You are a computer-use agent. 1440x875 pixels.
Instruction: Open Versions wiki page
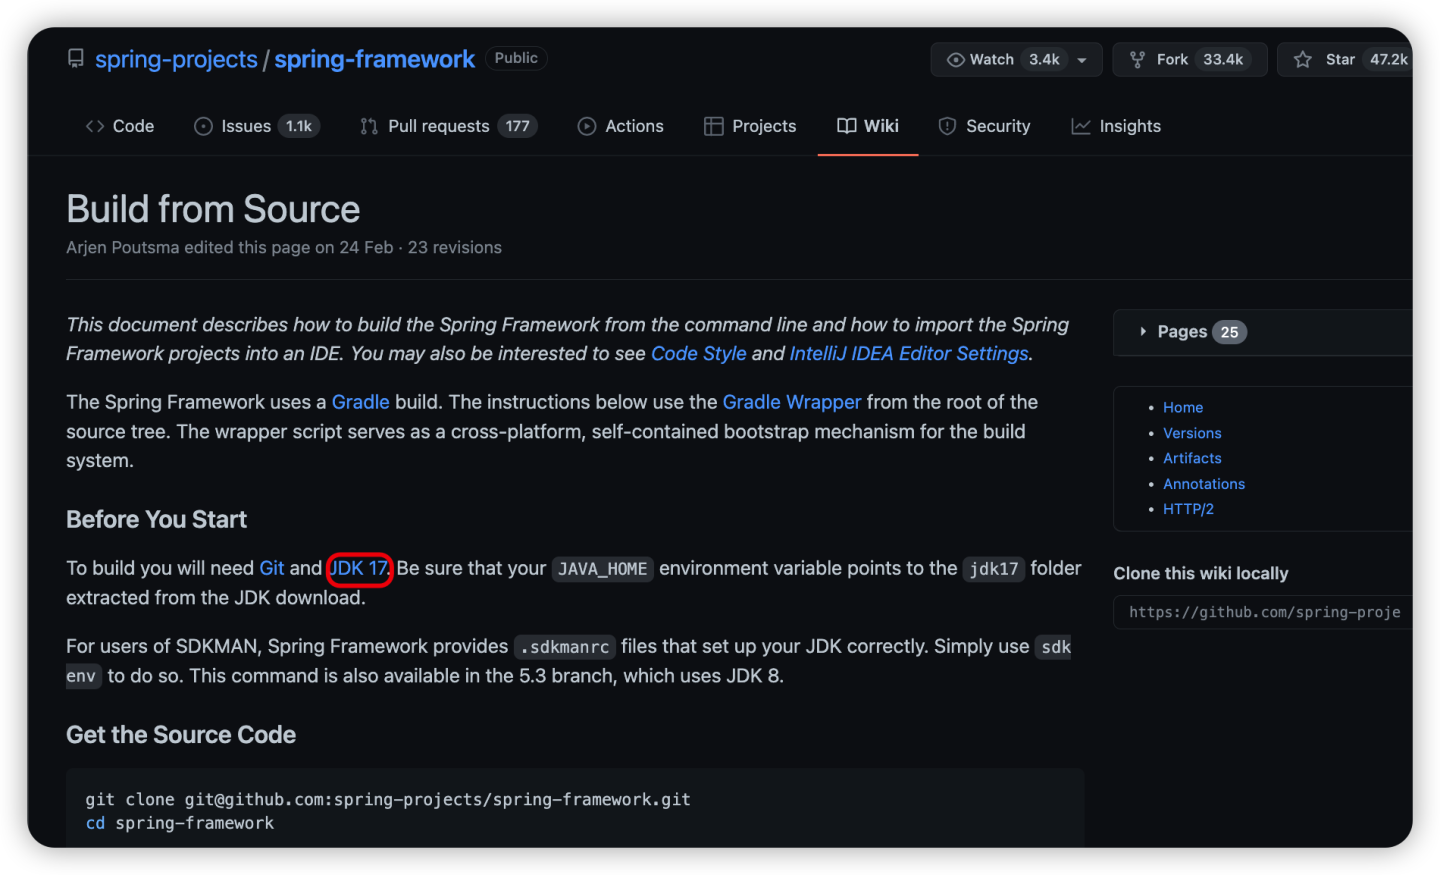(x=1192, y=433)
